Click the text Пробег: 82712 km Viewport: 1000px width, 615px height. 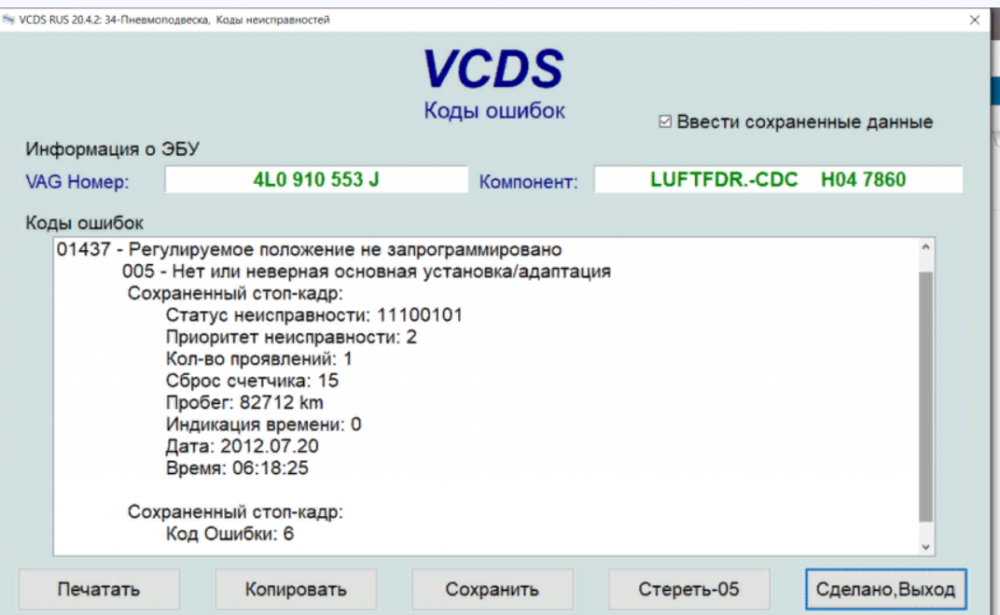coord(244,403)
